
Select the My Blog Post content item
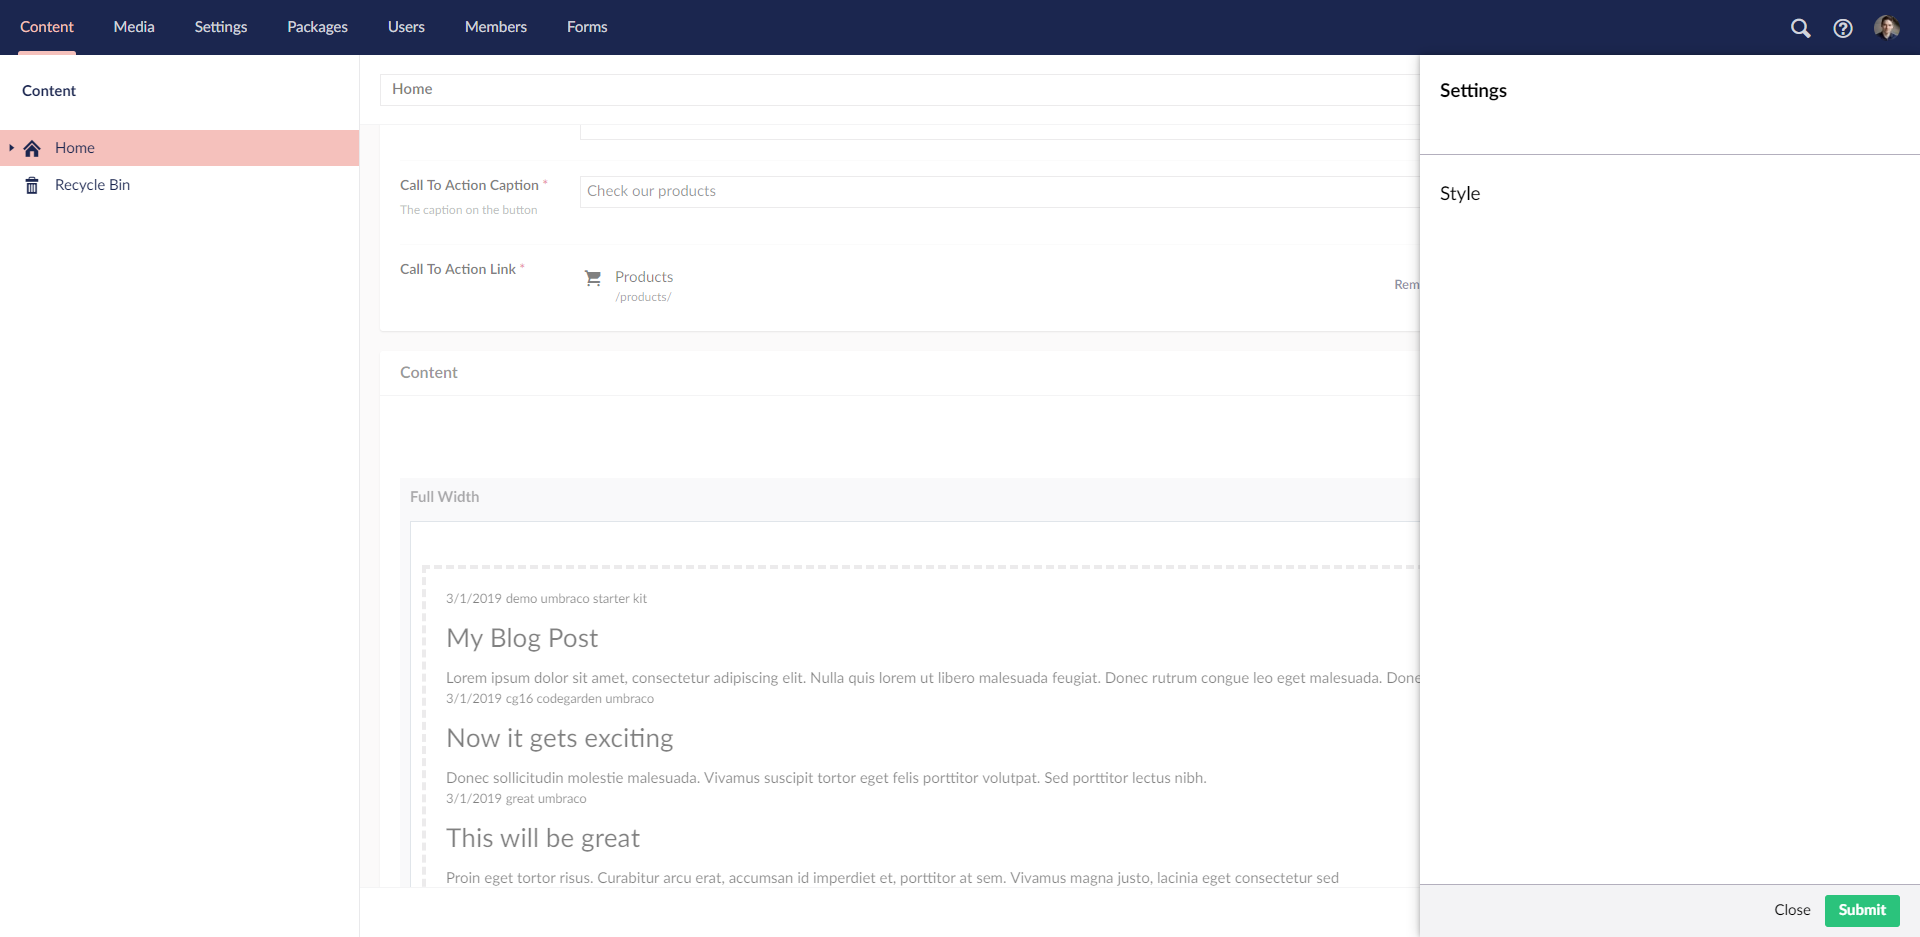522,638
